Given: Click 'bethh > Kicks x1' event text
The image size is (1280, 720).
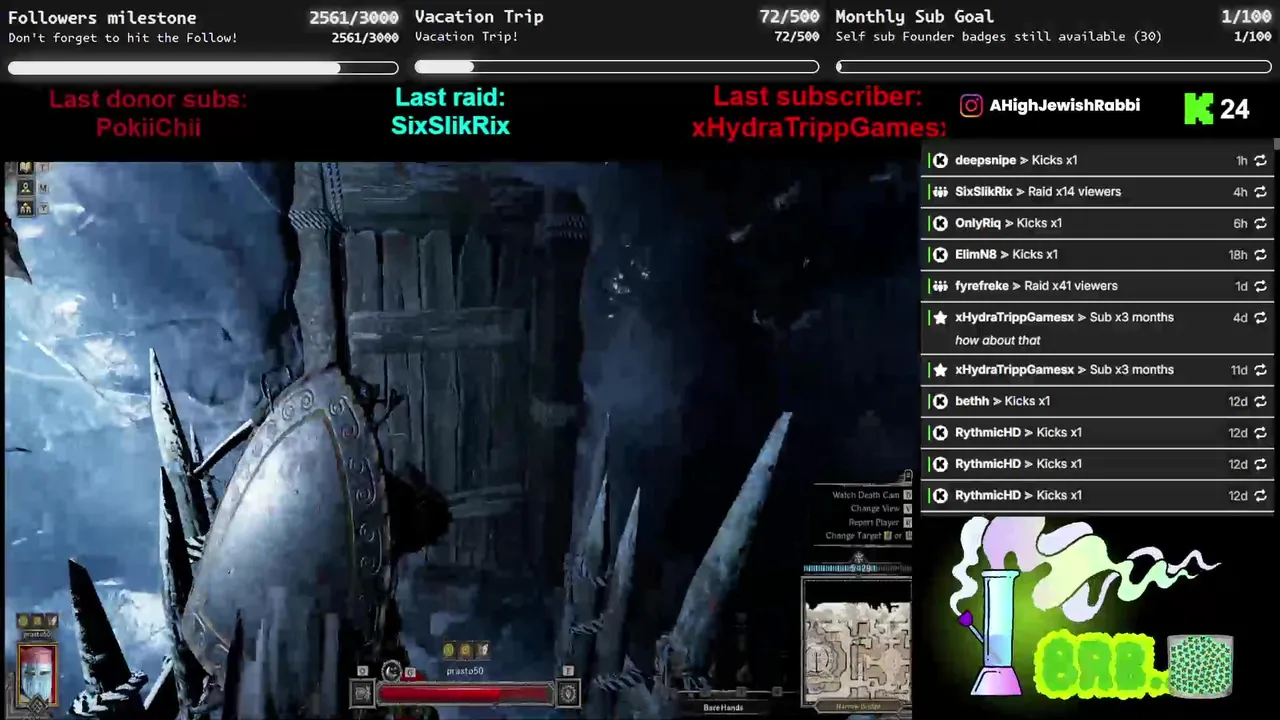Looking at the screenshot, I should click(x=1002, y=402).
